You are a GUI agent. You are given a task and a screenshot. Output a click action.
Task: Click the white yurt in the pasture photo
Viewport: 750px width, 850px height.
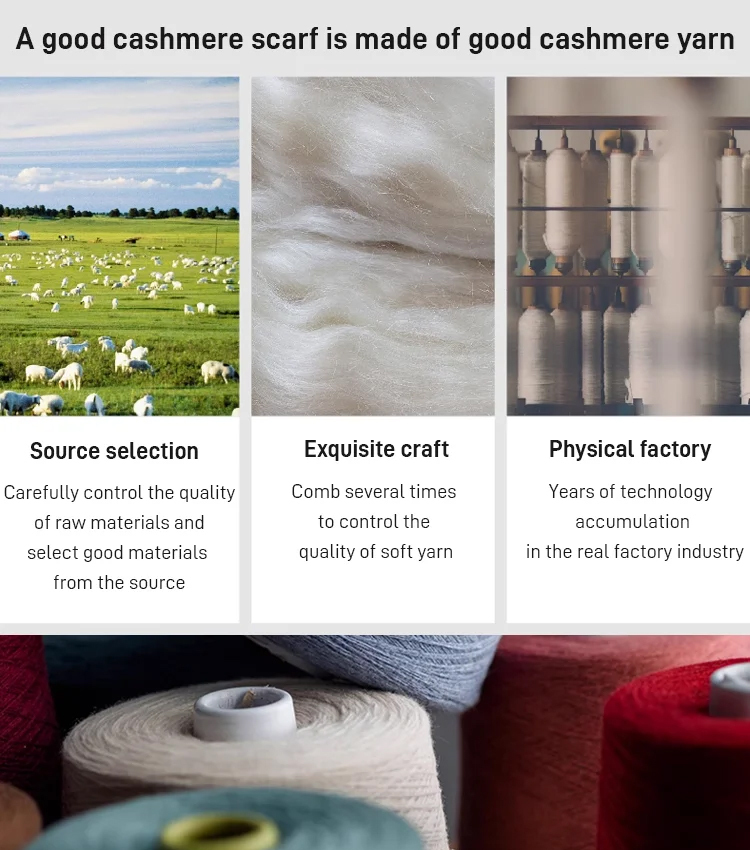coord(17,235)
